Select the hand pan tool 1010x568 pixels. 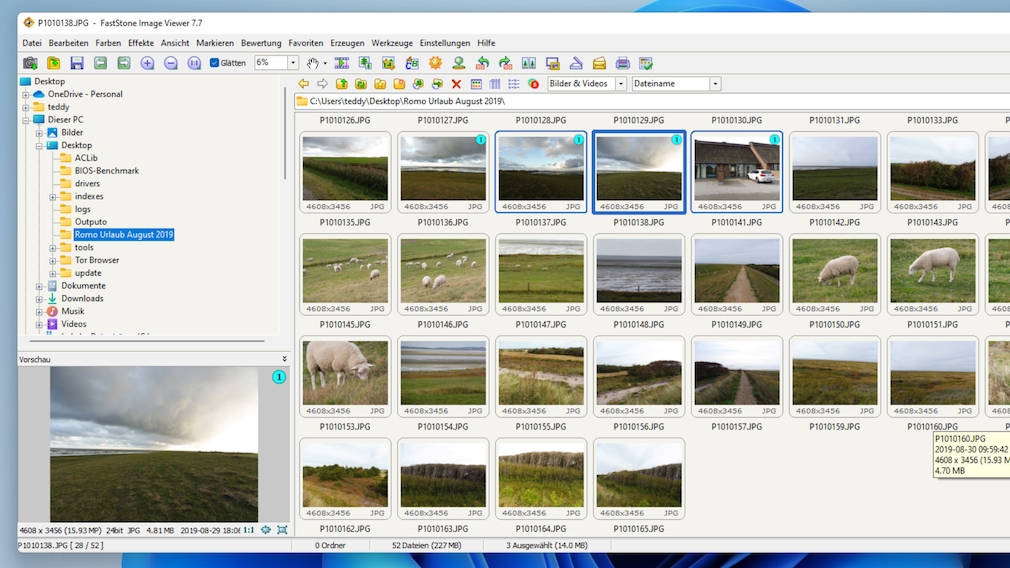click(x=312, y=63)
